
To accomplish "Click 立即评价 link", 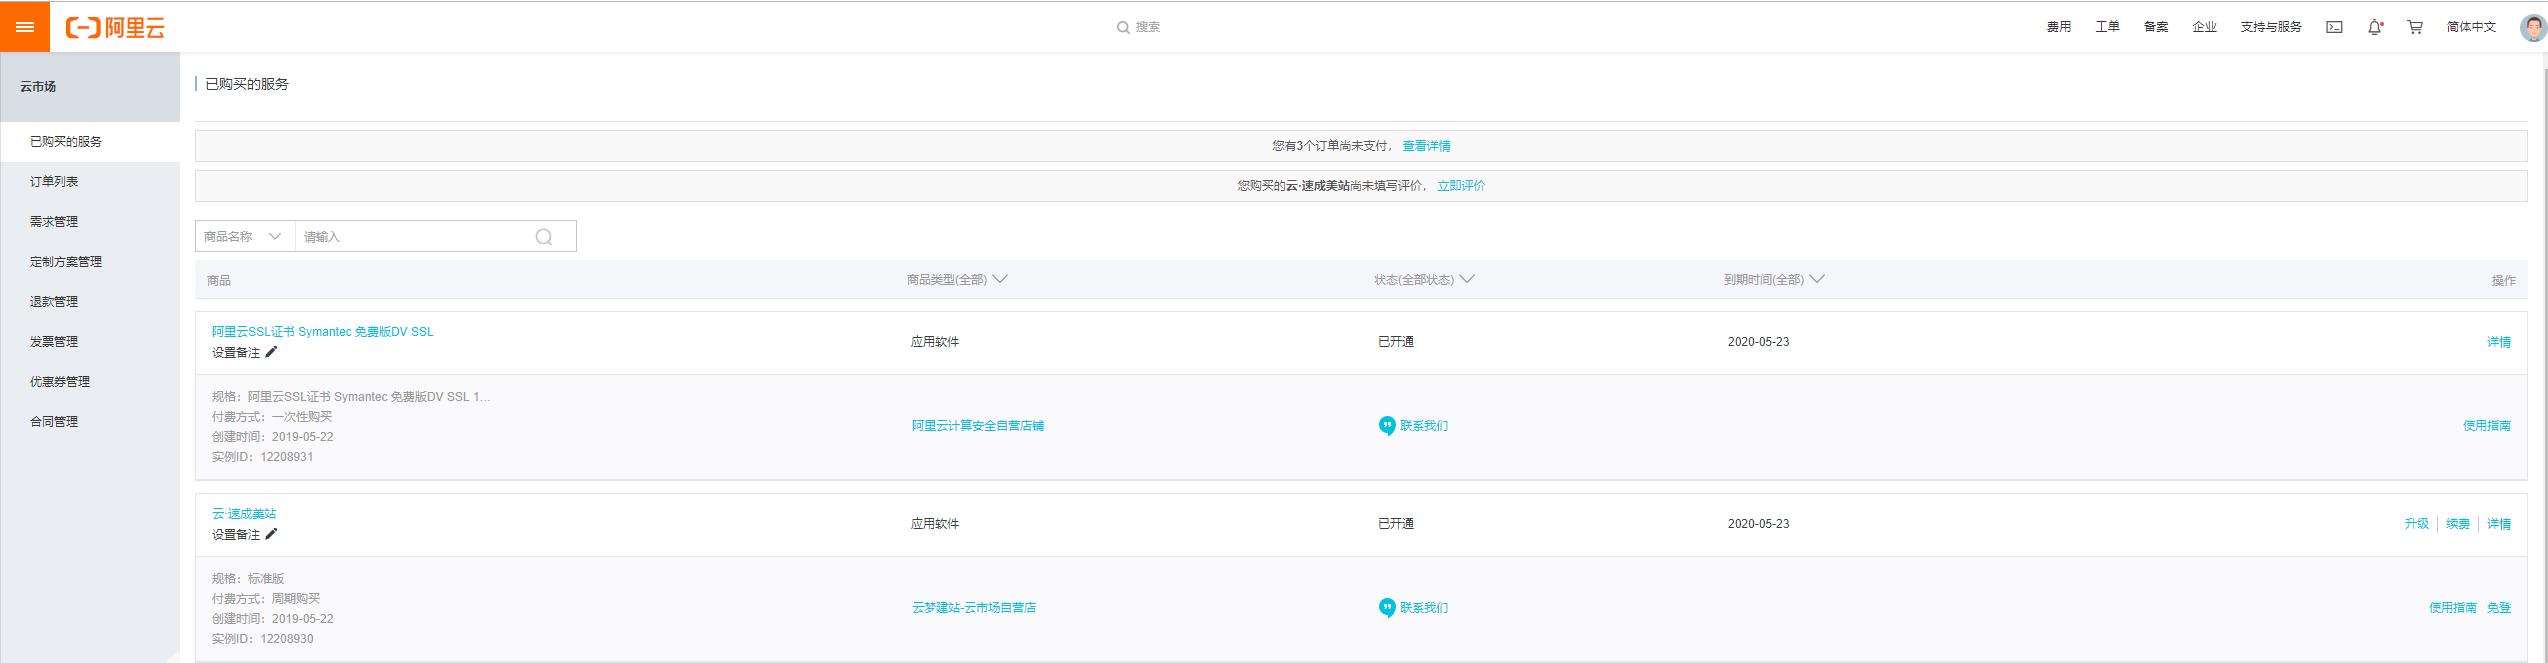I will coord(1461,186).
